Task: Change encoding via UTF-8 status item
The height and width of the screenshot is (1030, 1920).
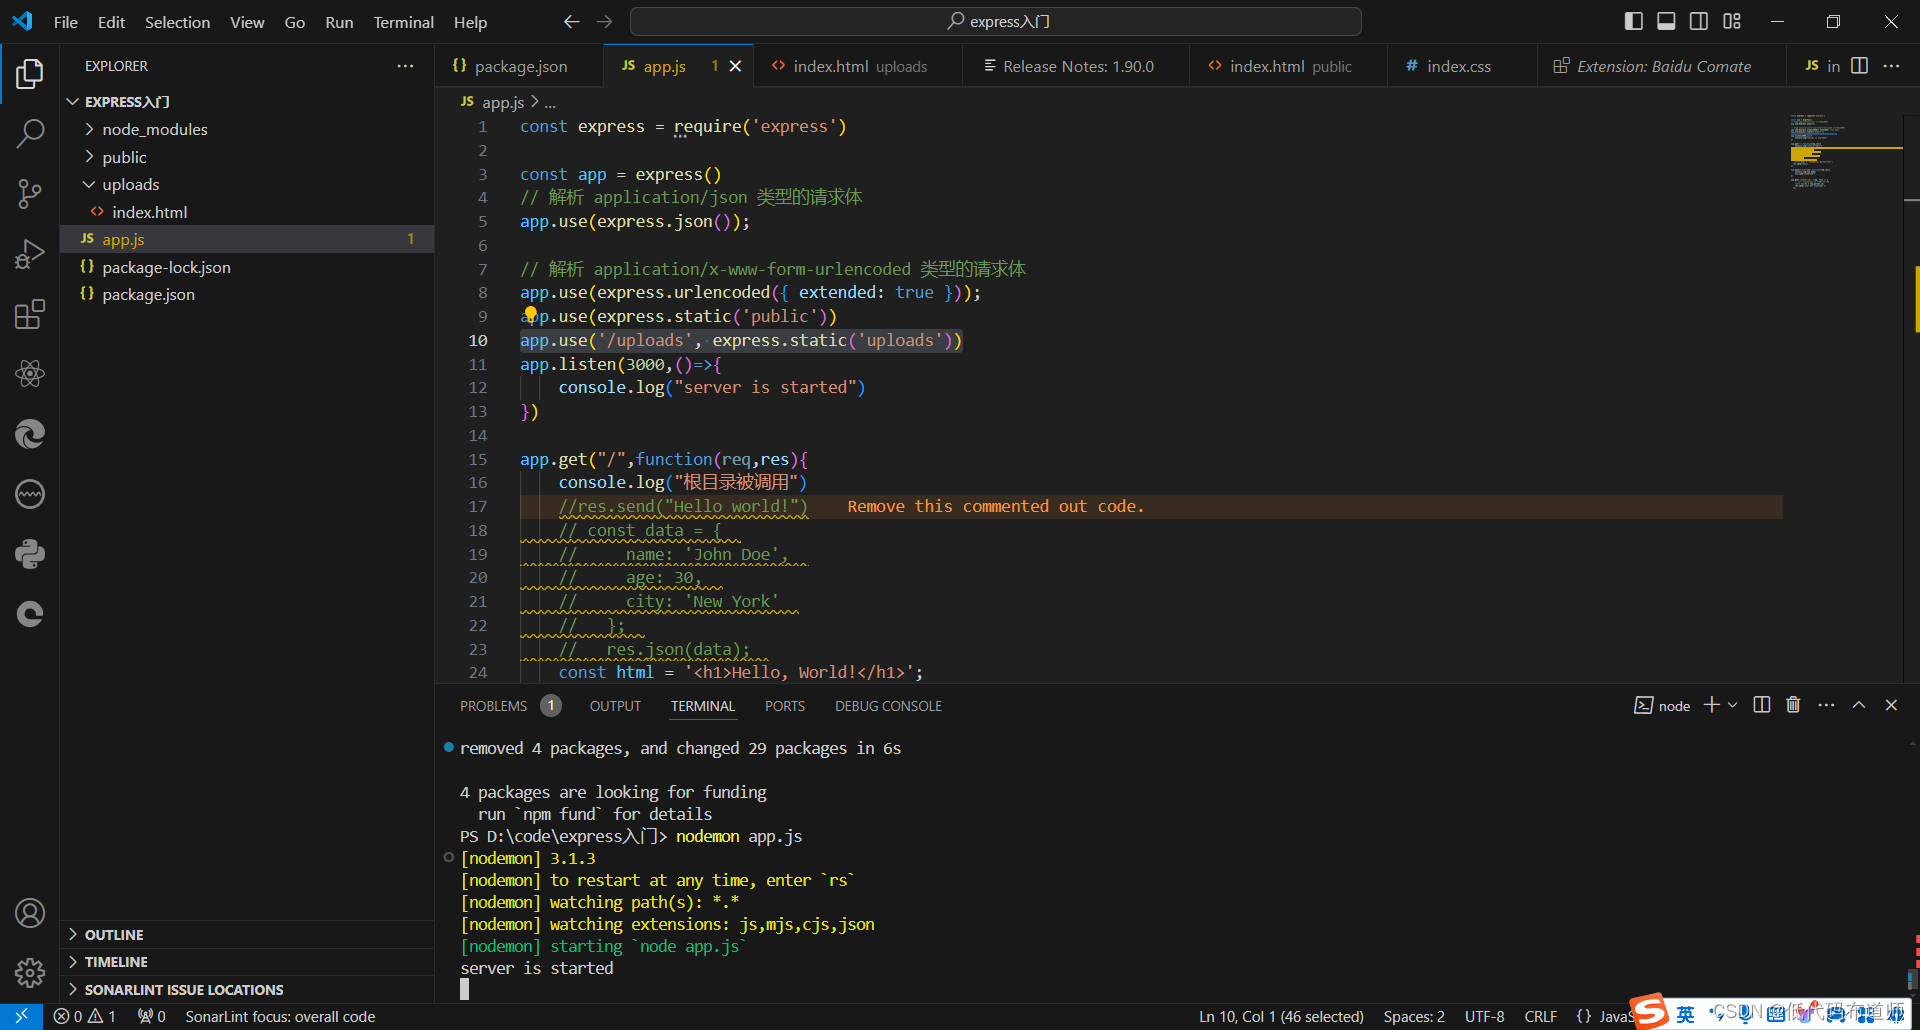Action: (1484, 1016)
